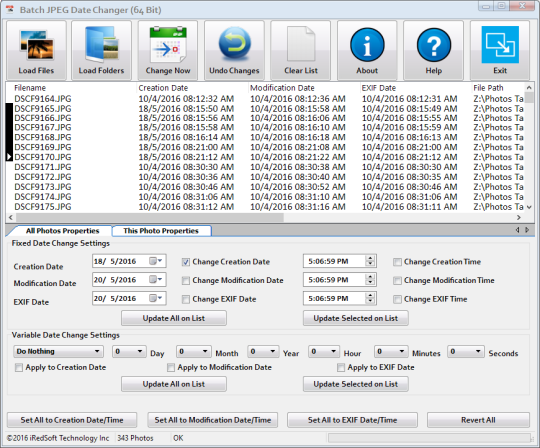Switch to the This Photo Properties tab
Image resolution: width=540 pixels, height=448 pixels.
pyautogui.click(x=161, y=231)
